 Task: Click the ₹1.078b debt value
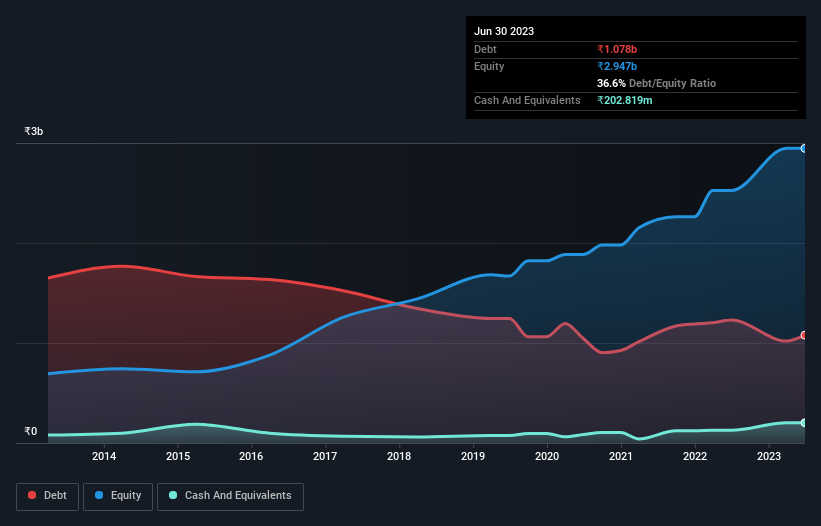617,49
